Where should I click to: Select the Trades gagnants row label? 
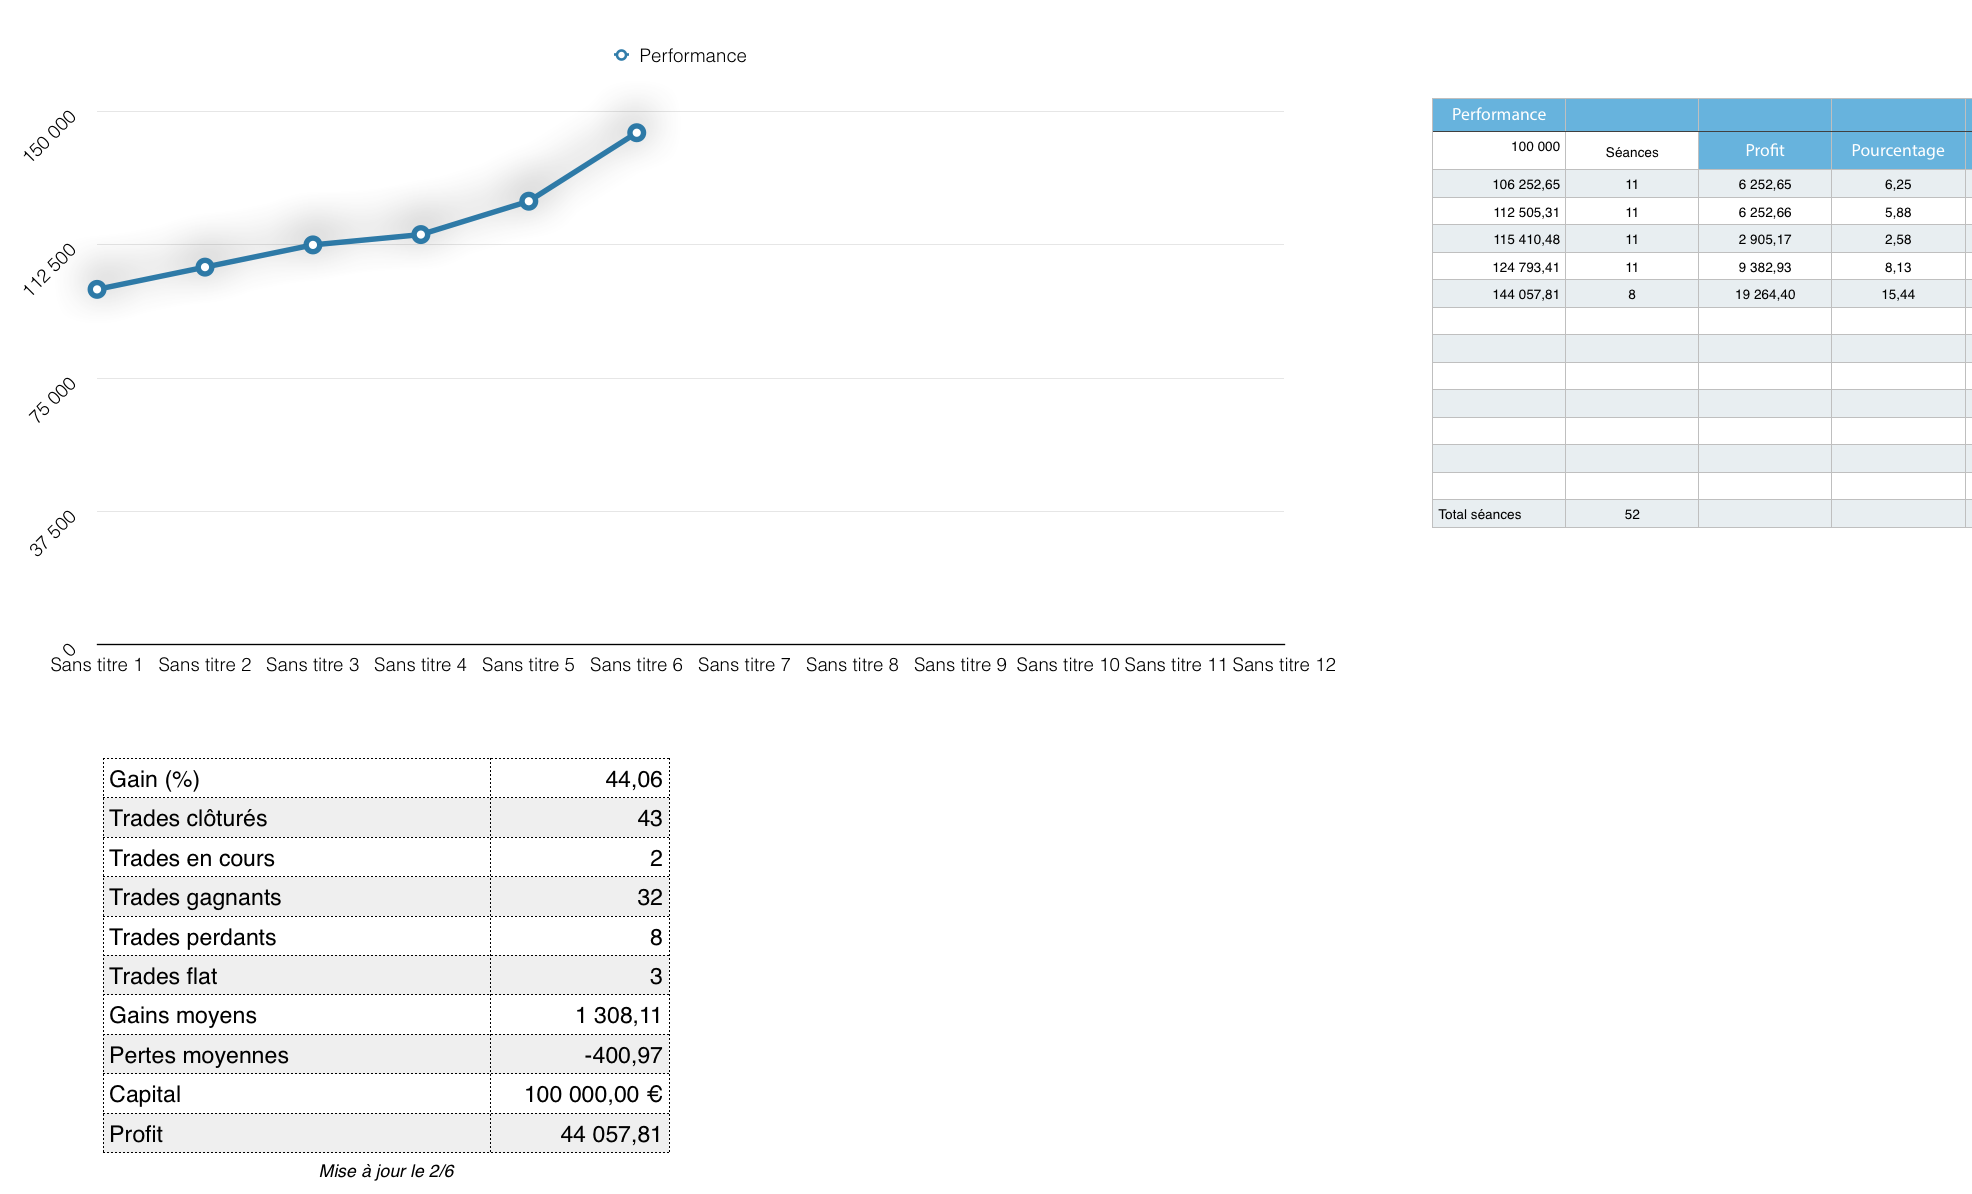coord(195,897)
